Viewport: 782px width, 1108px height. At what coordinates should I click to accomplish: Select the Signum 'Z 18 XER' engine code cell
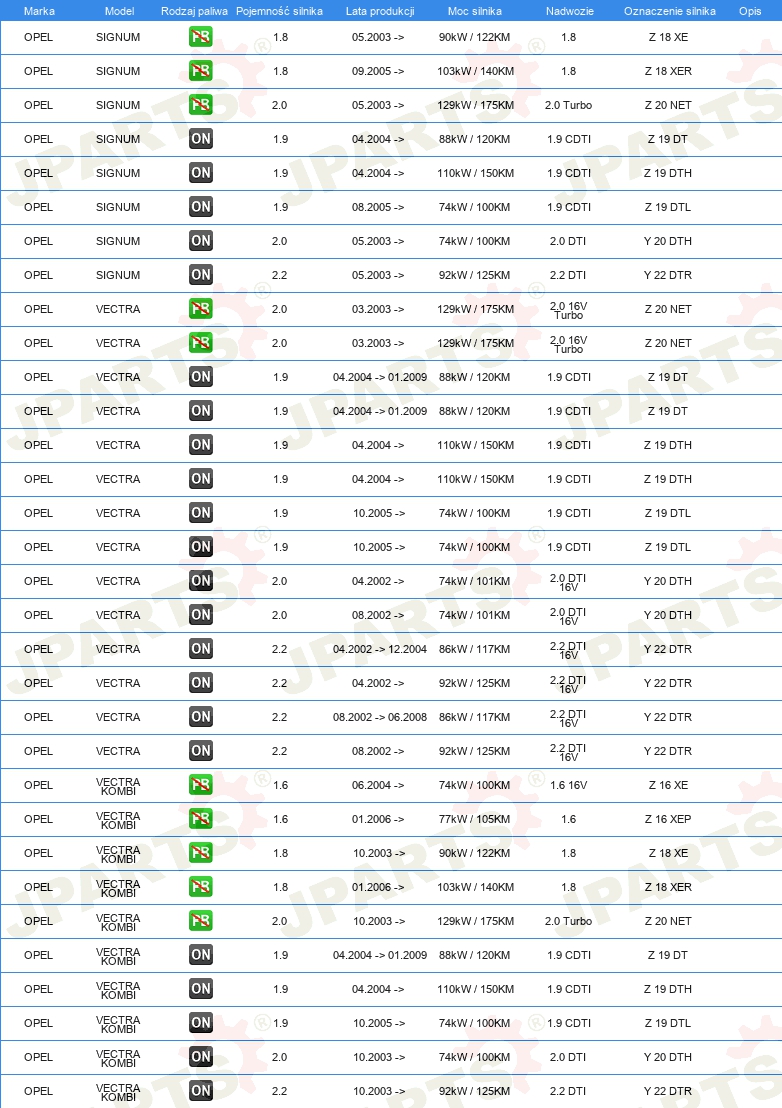tap(668, 71)
